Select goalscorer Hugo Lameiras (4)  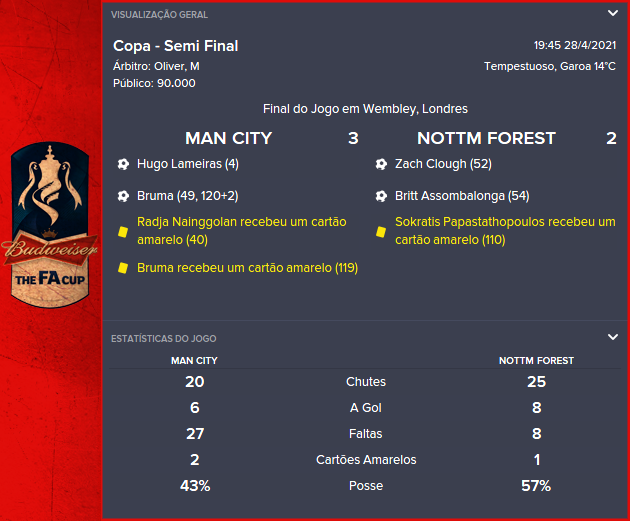point(188,164)
